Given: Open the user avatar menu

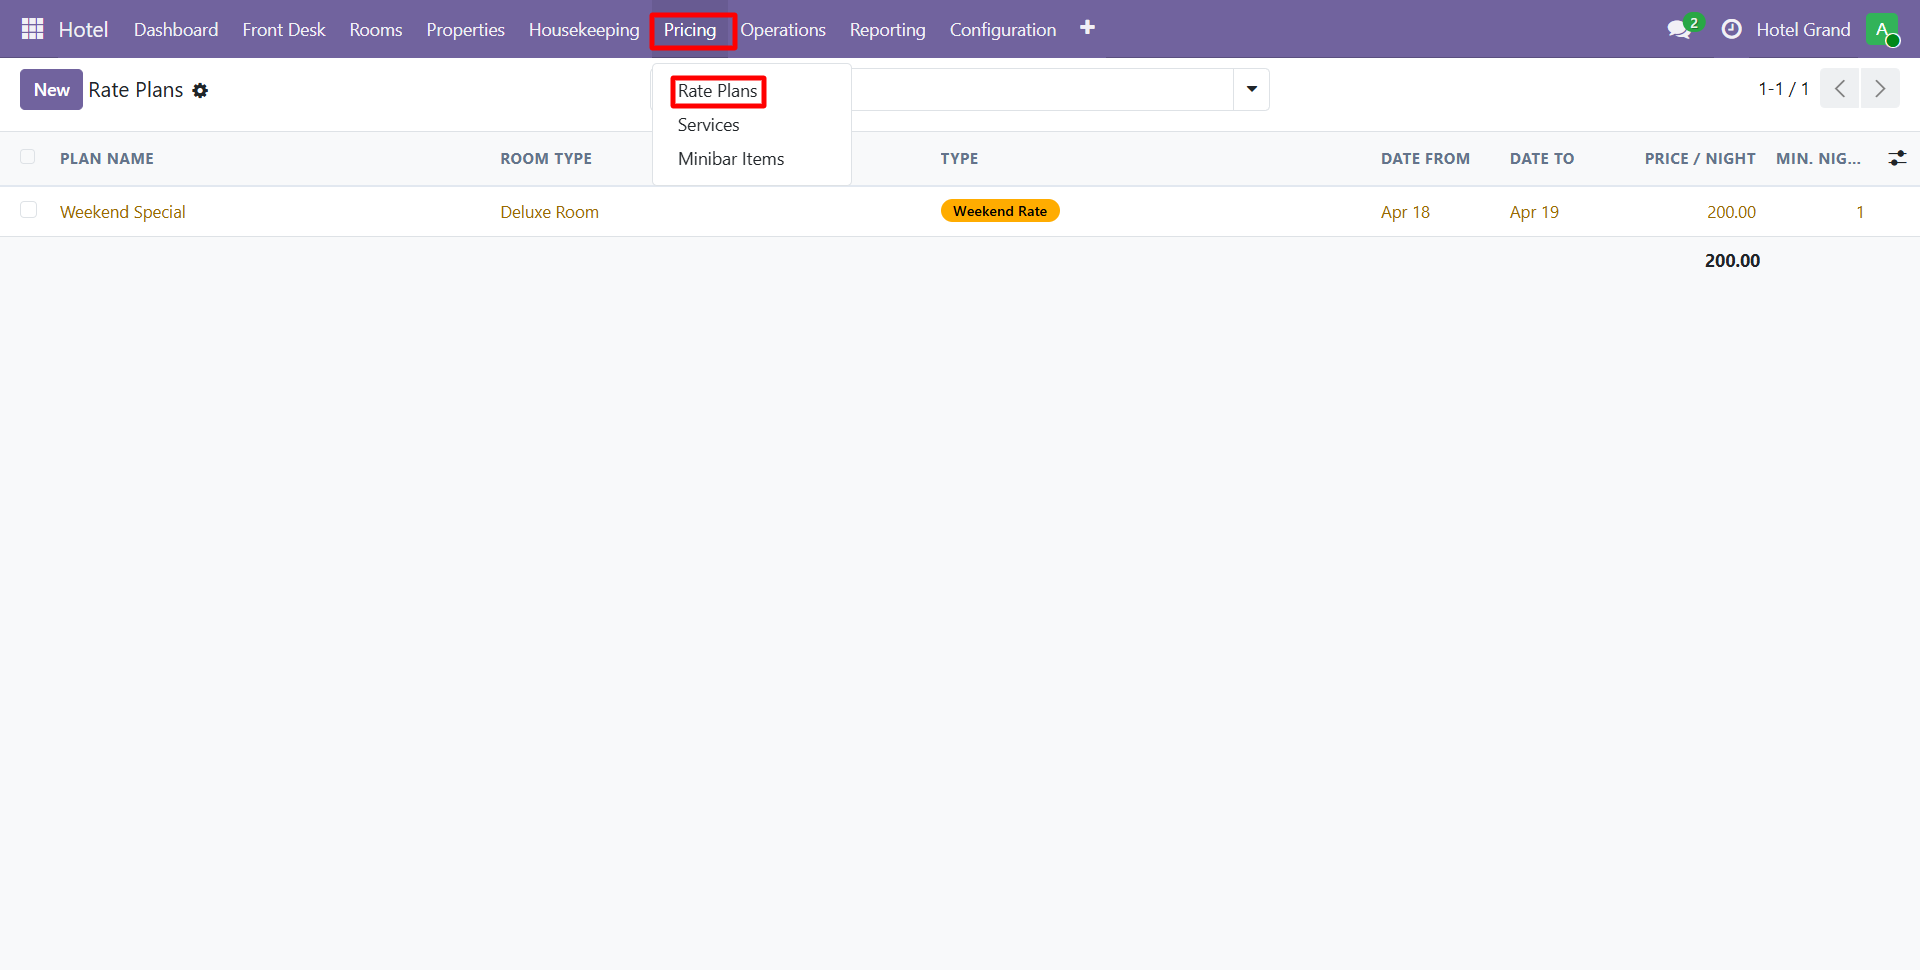Looking at the screenshot, I should click(x=1882, y=30).
